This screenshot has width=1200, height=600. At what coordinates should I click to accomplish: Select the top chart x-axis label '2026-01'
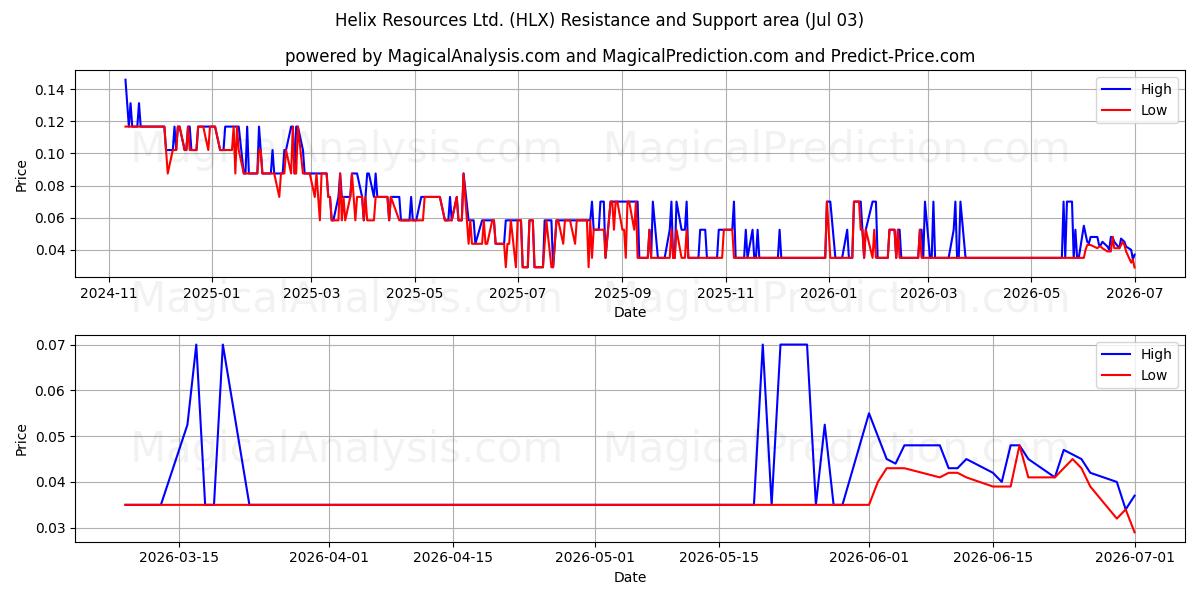(829, 293)
